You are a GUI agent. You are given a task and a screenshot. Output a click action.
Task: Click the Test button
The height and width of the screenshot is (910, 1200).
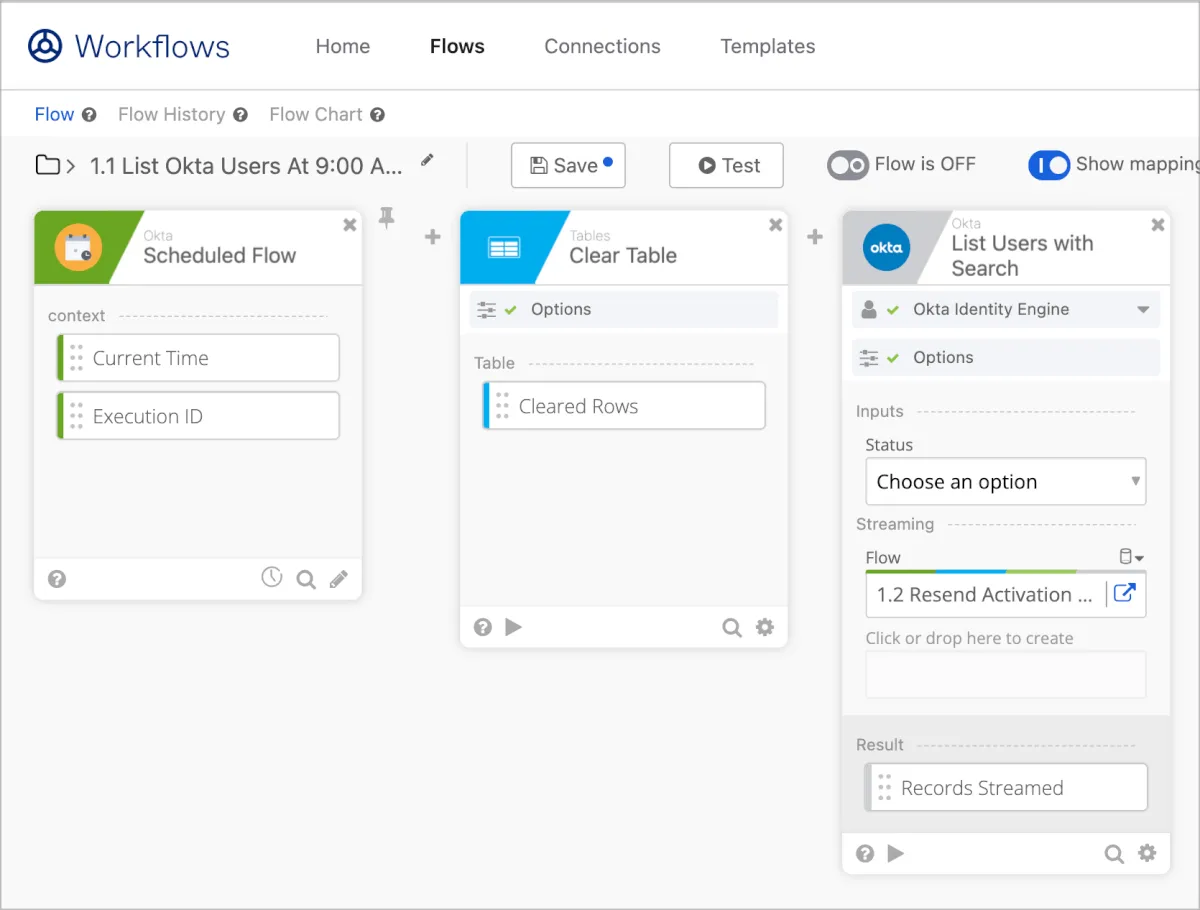[x=726, y=165]
